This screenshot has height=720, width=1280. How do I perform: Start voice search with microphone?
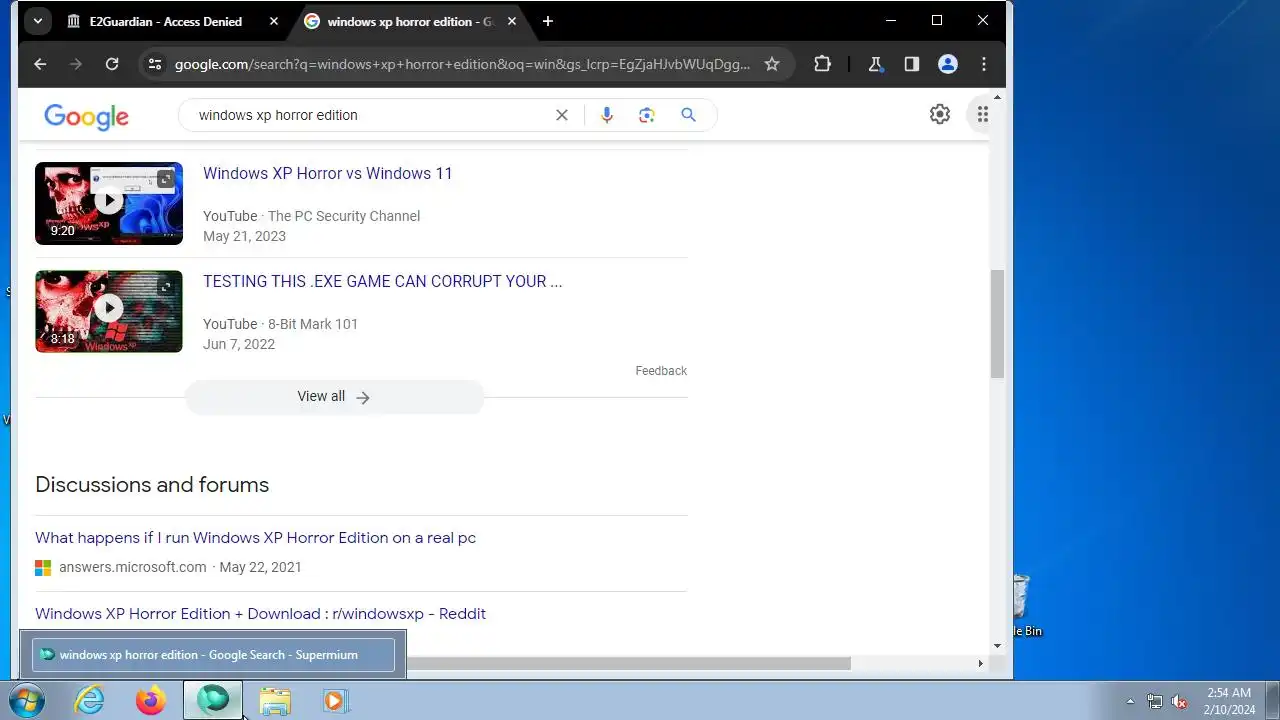click(606, 115)
